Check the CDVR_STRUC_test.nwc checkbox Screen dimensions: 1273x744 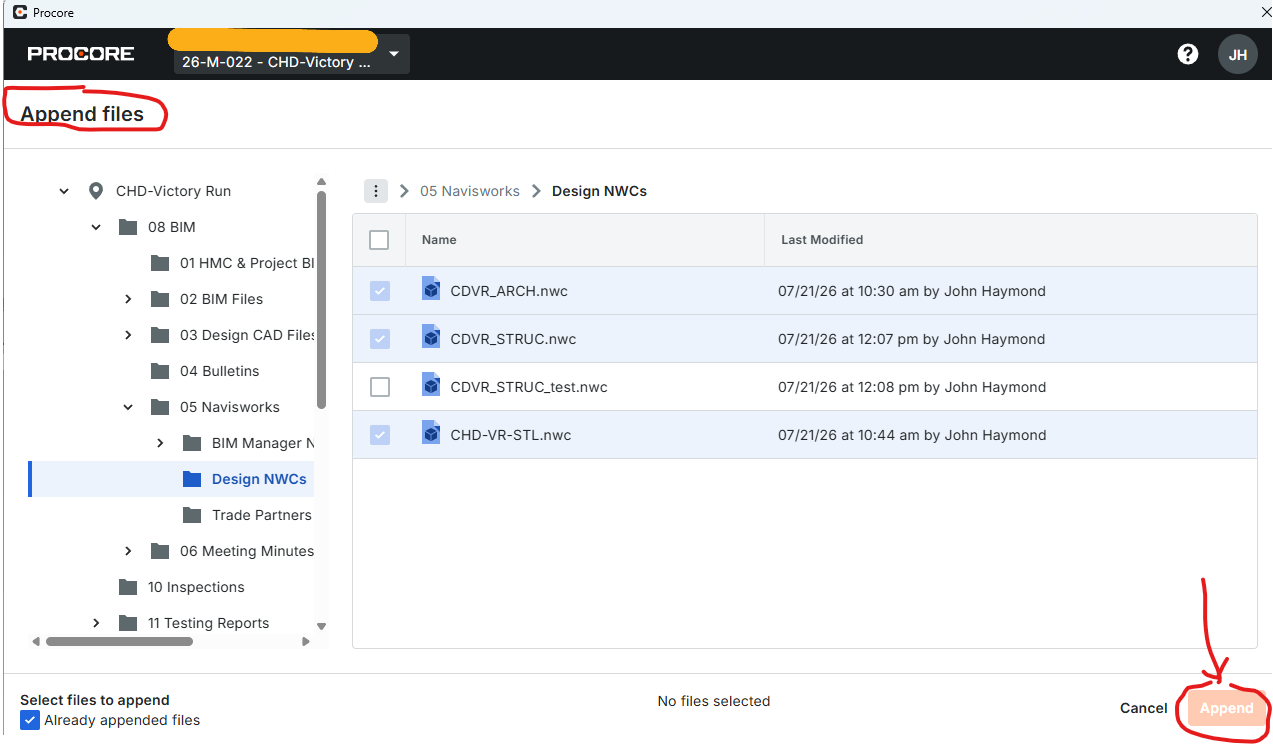point(380,387)
